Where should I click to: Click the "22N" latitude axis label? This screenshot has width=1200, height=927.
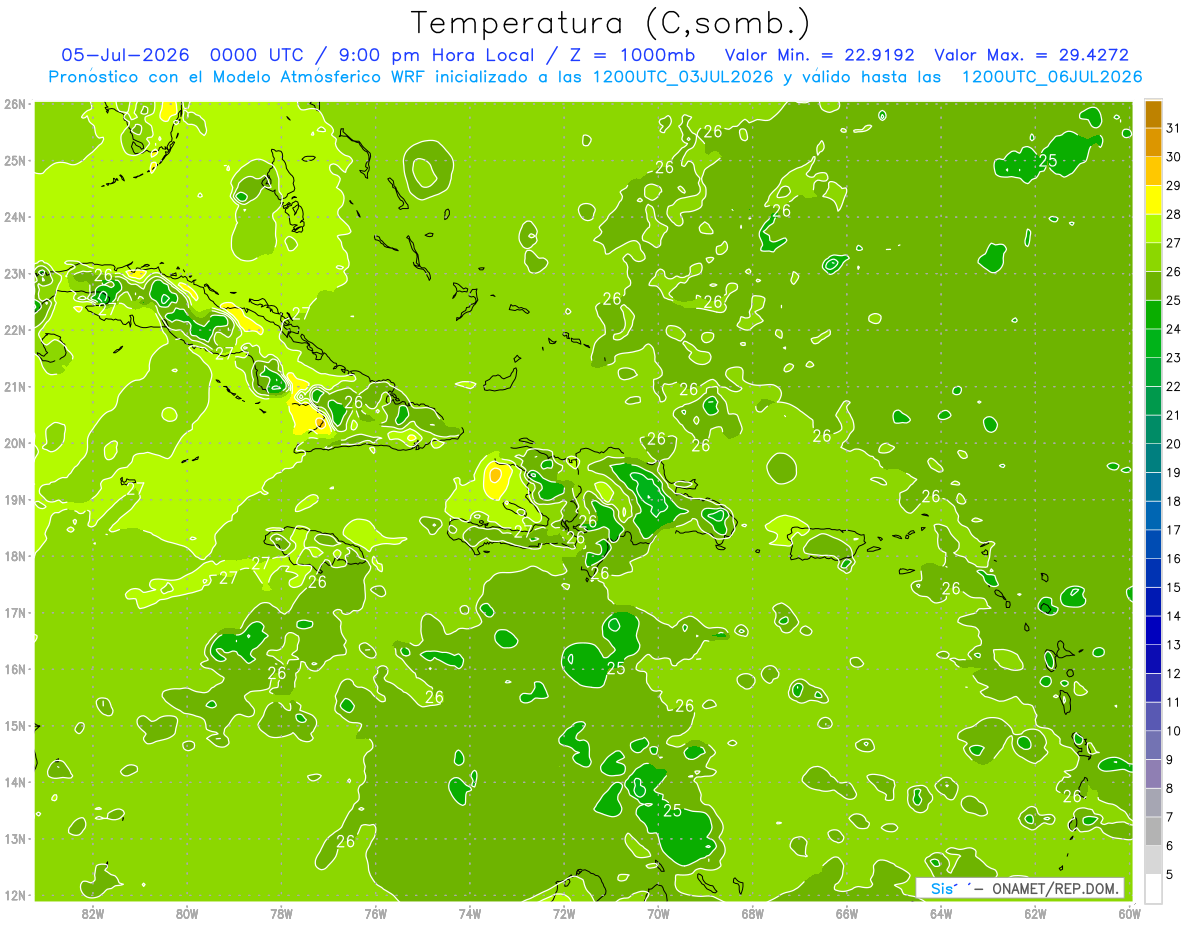(15, 330)
